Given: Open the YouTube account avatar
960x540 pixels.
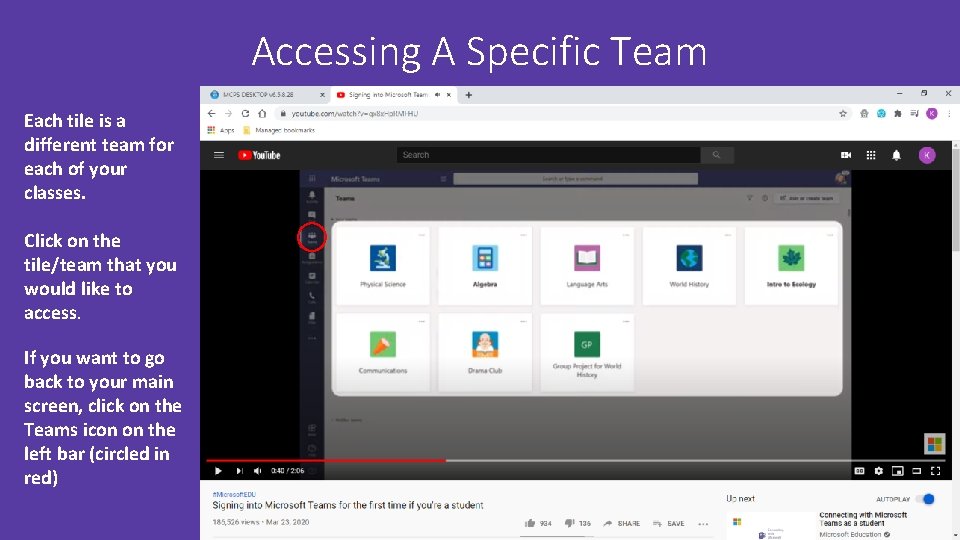Looking at the screenshot, I should pyautogui.click(x=927, y=156).
